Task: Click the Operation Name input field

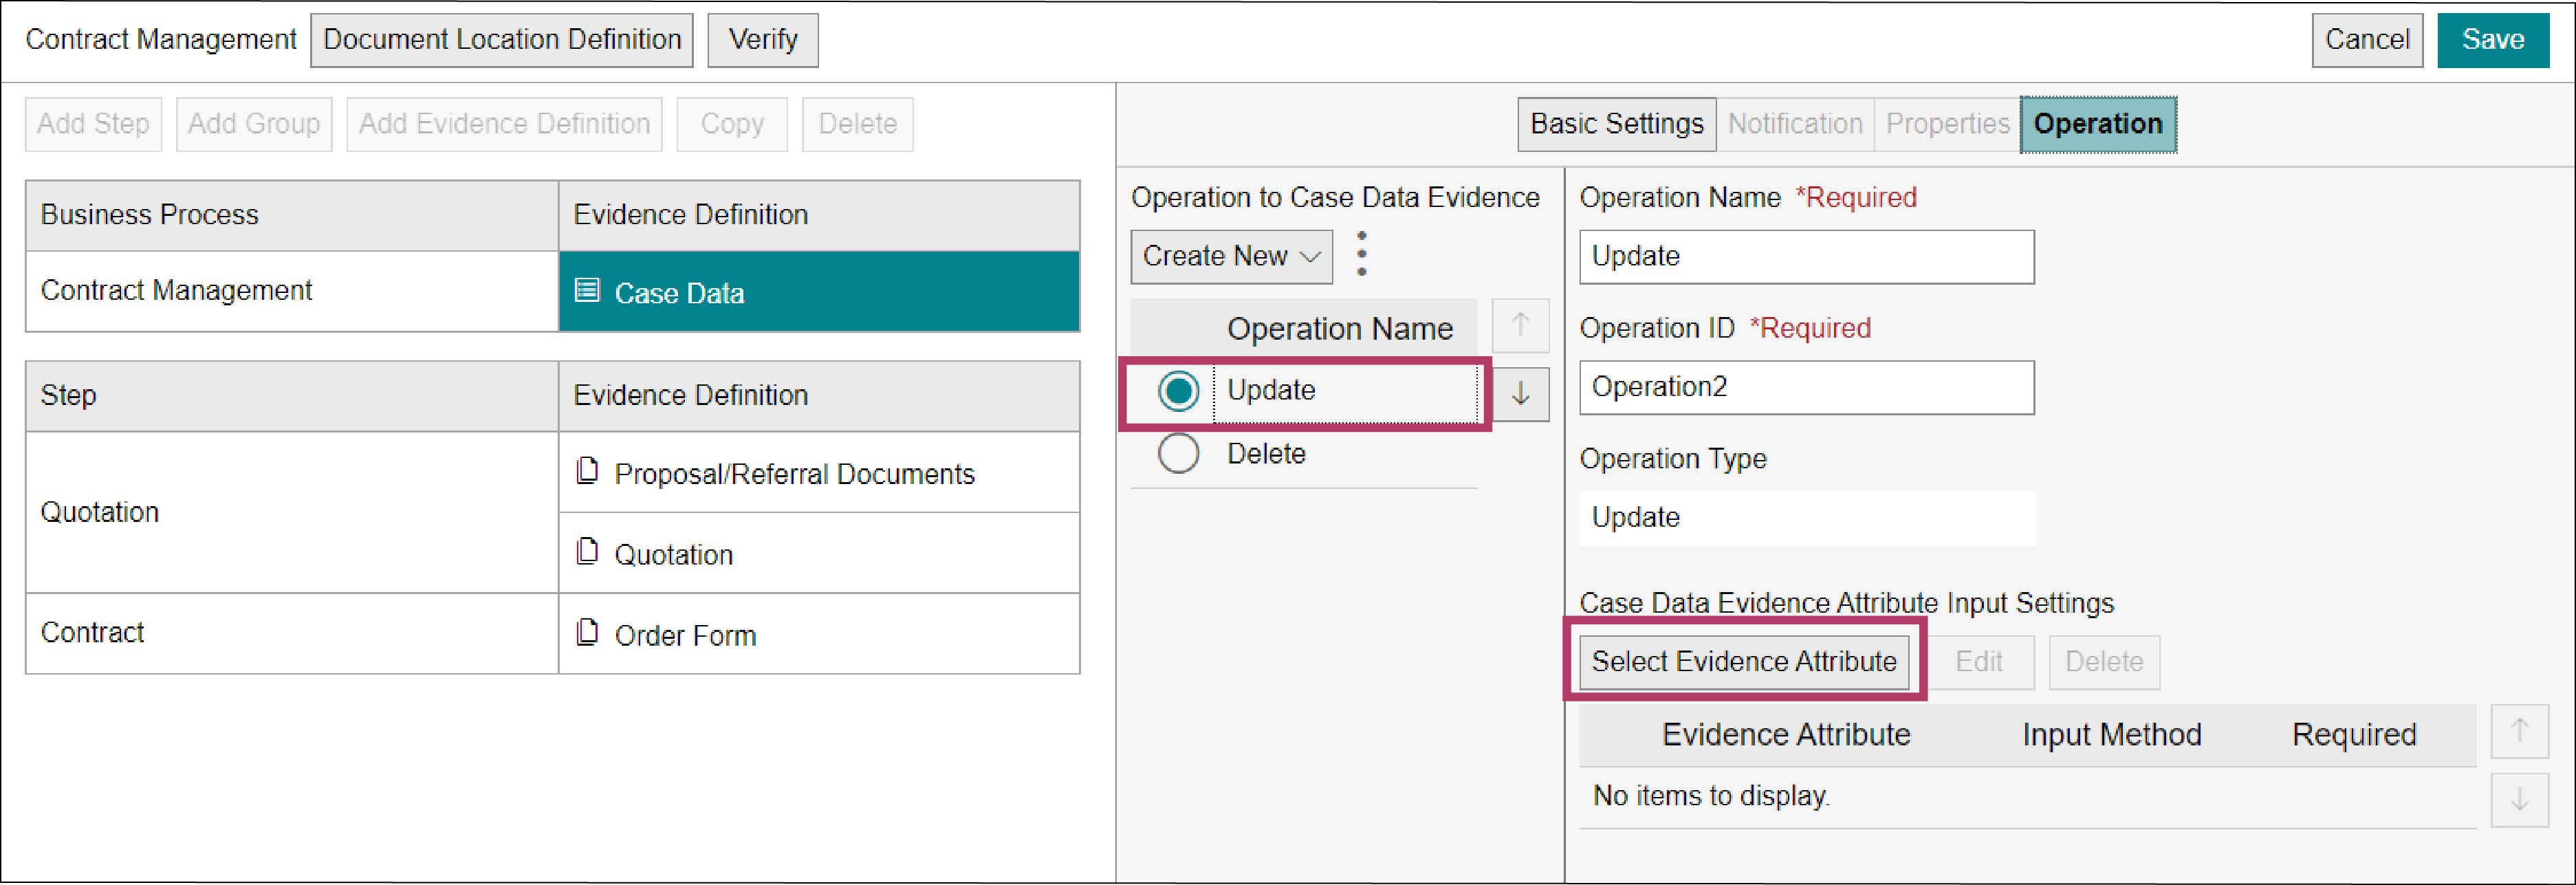Action: tap(1806, 257)
